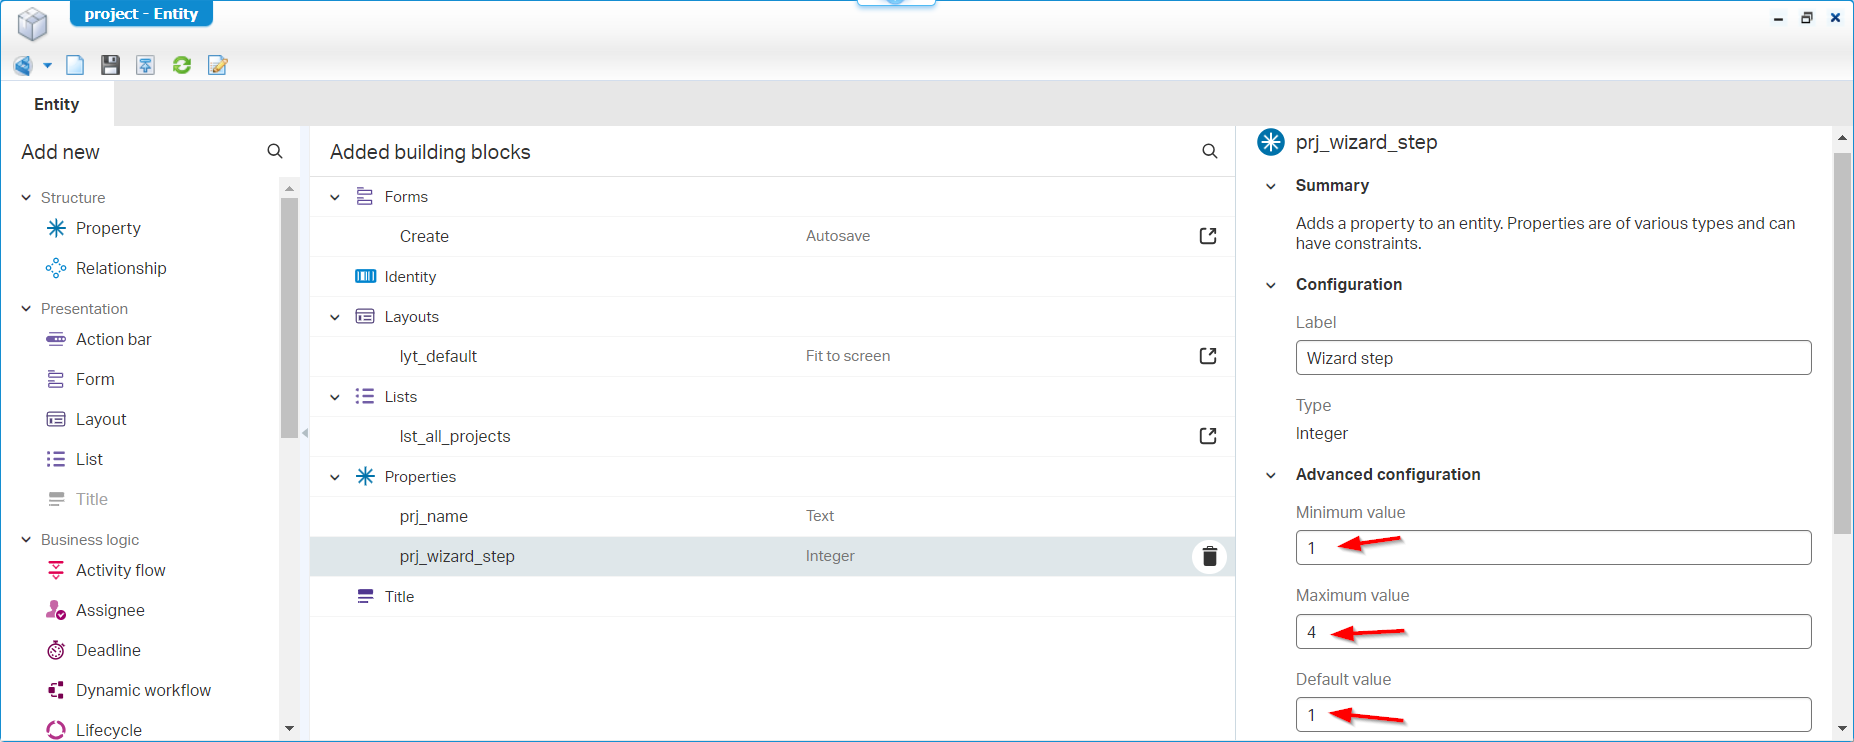Open lst_all_projects list with its open icon
This screenshot has height=742, width=1854.
click(x=1208, y=436)
